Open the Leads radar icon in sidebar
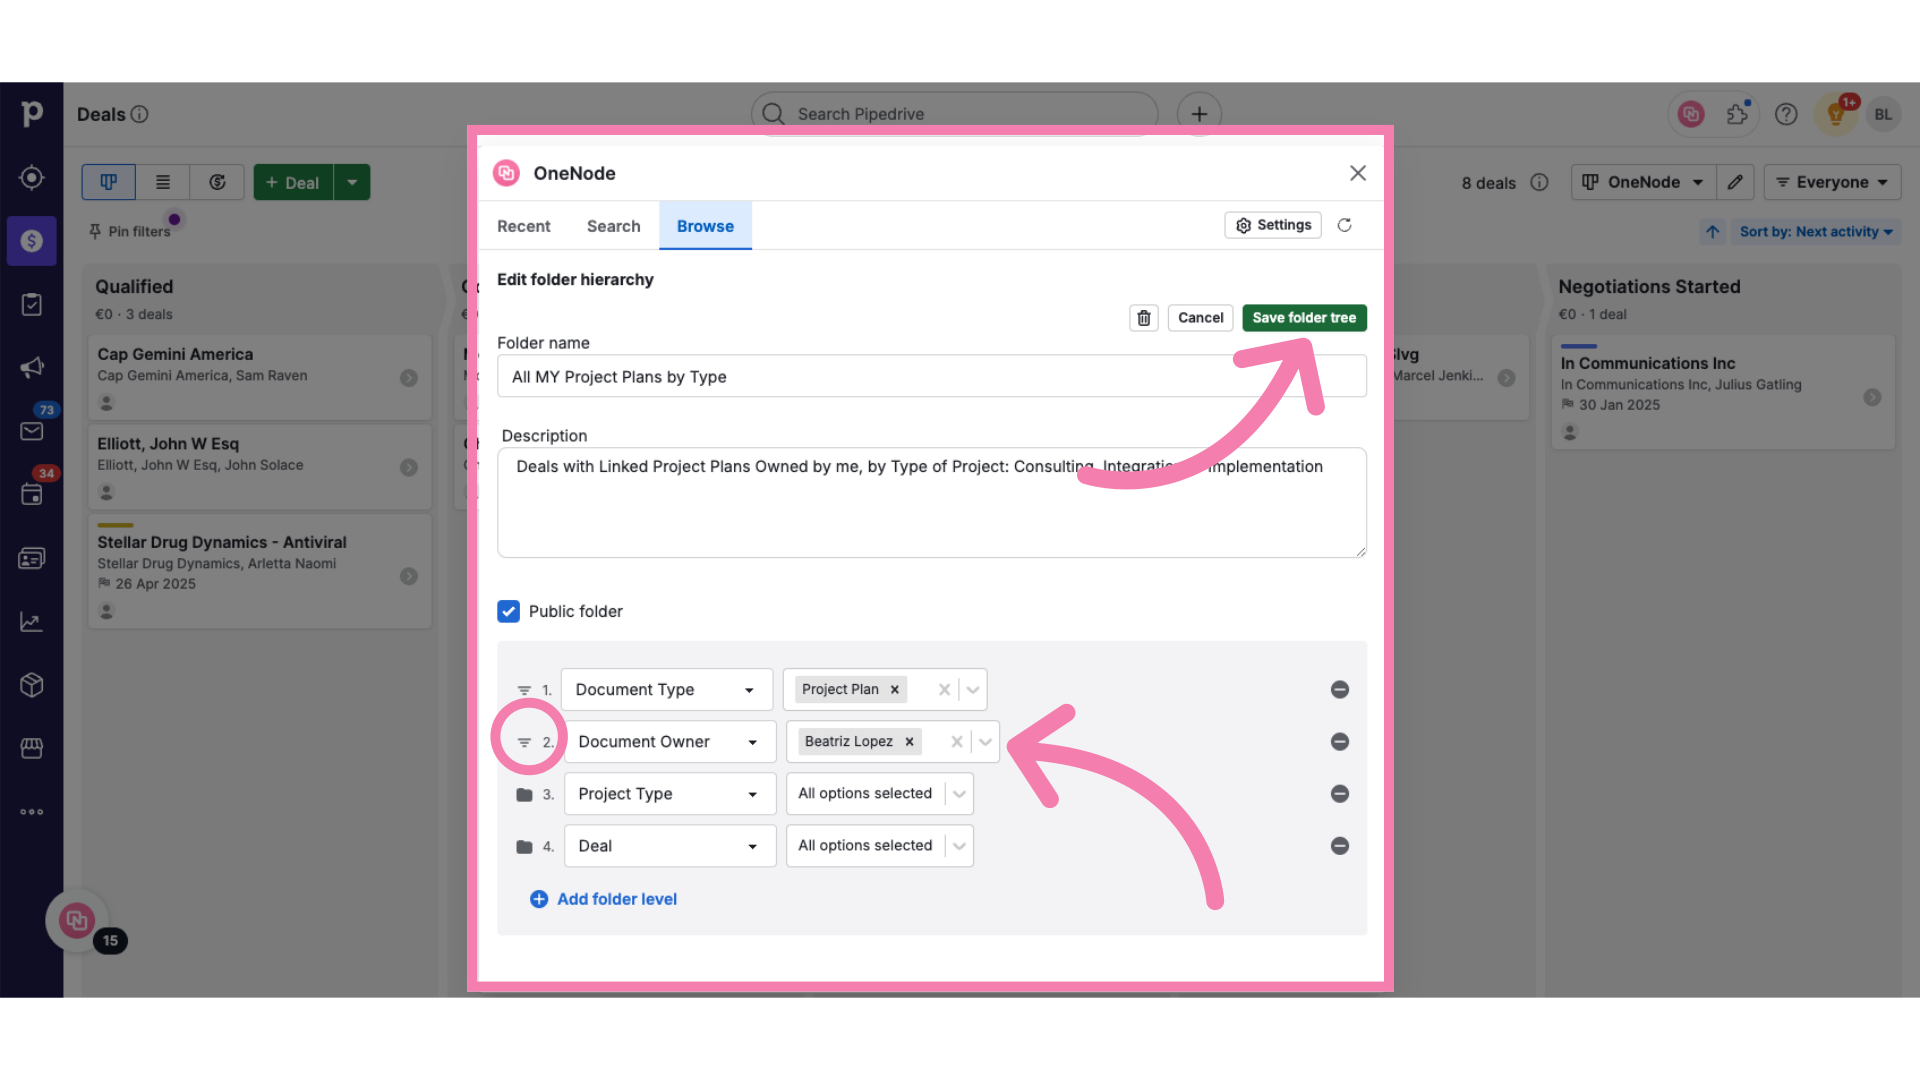 tap(32, 177)
